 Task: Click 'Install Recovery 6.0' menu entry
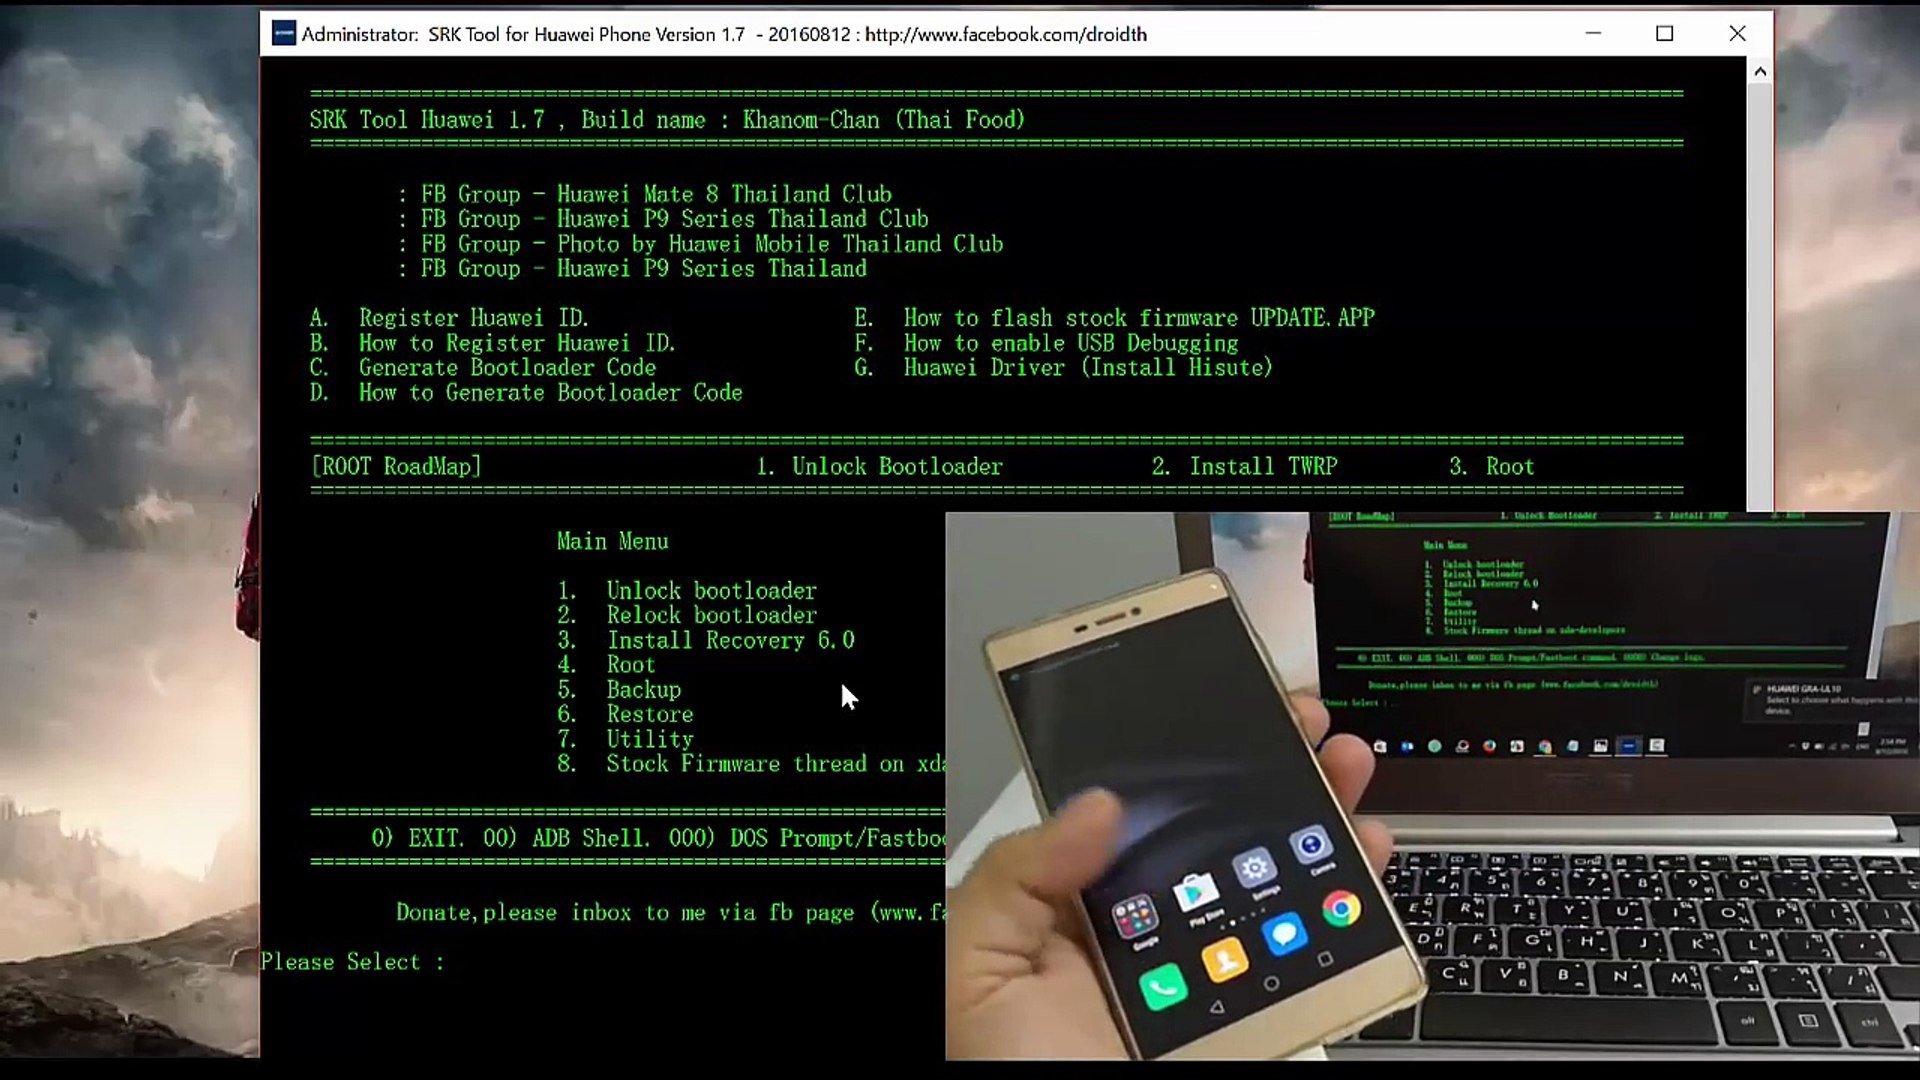[x=730, y=640]
